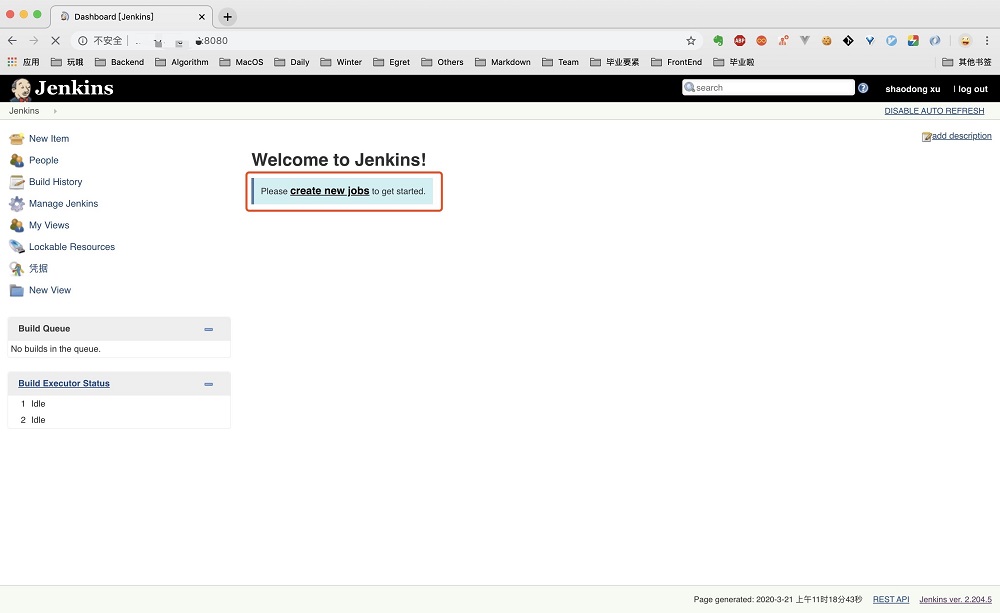Viewport: 1000px width, 613px height.
Task: Bookmark page with the star icon
Action: [x=691, y=40]
